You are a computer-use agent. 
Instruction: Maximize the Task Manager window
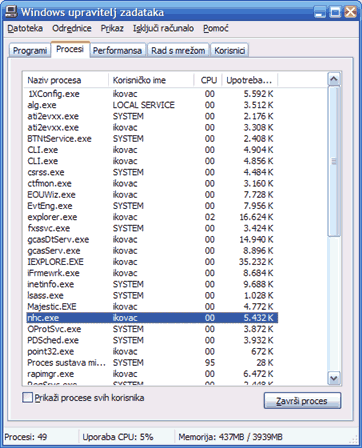(x=335, y=12)
